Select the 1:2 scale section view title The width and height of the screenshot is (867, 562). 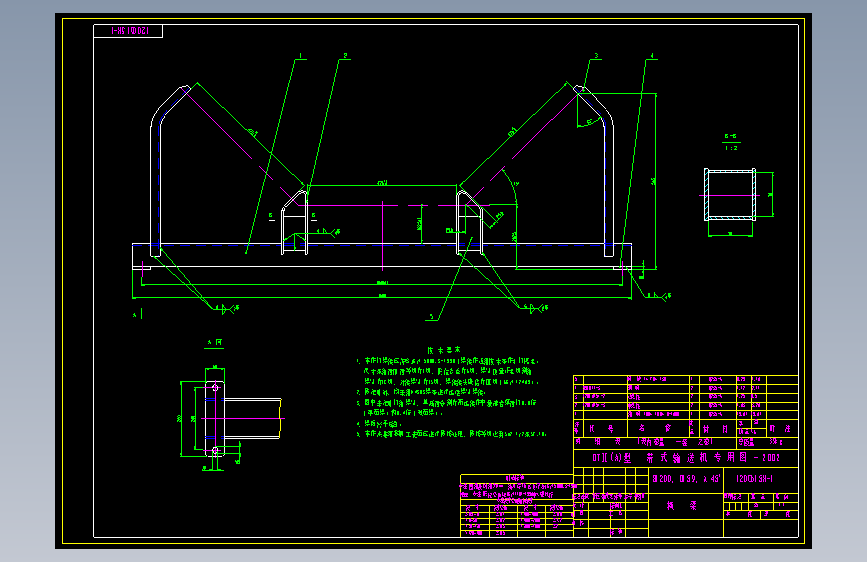[731, 142]
